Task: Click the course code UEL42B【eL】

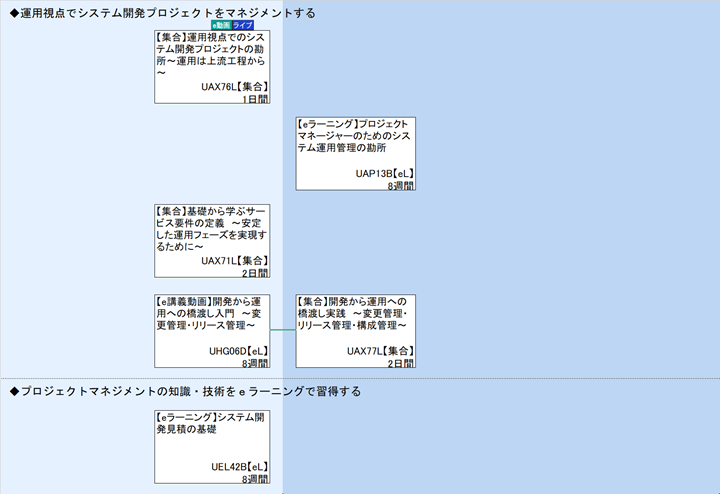Action: pos(239,467)
